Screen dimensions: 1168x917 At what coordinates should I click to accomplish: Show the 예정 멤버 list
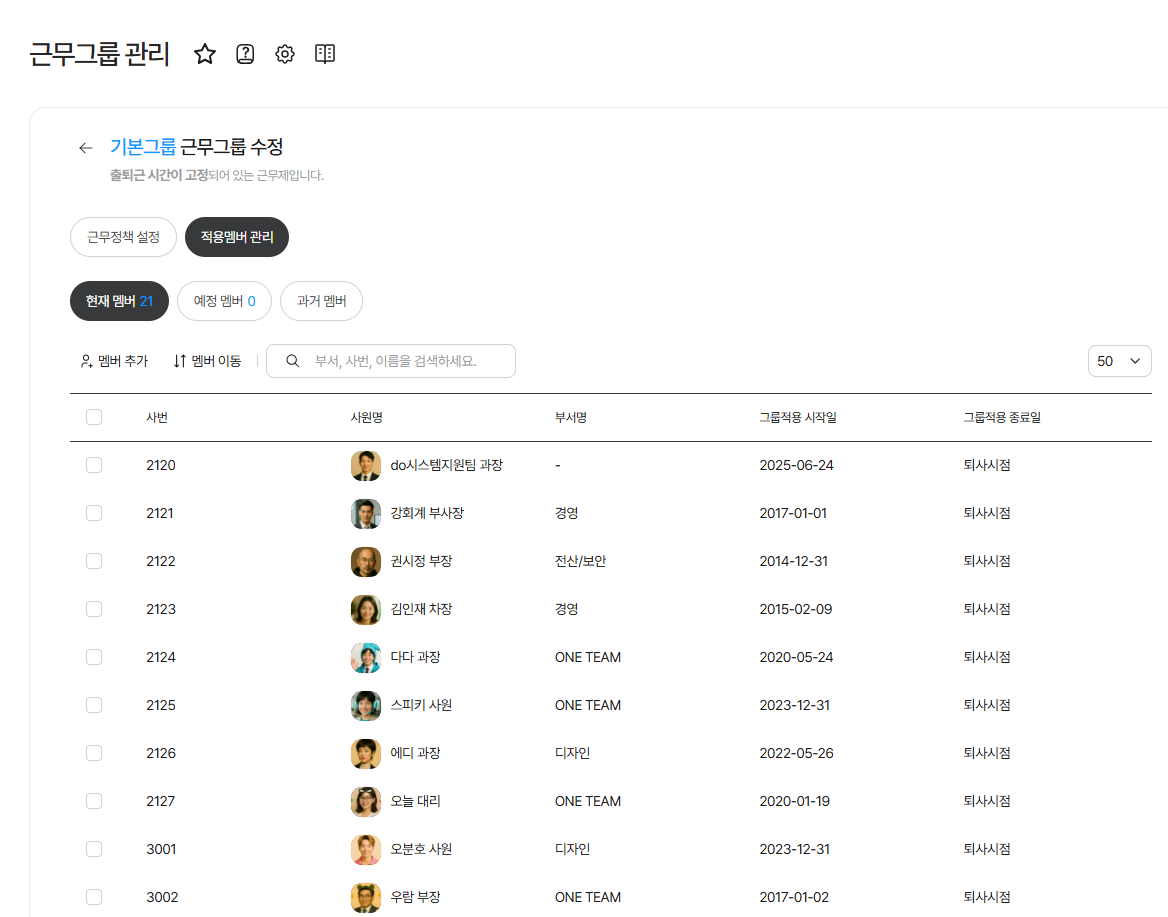pos(224,301)
